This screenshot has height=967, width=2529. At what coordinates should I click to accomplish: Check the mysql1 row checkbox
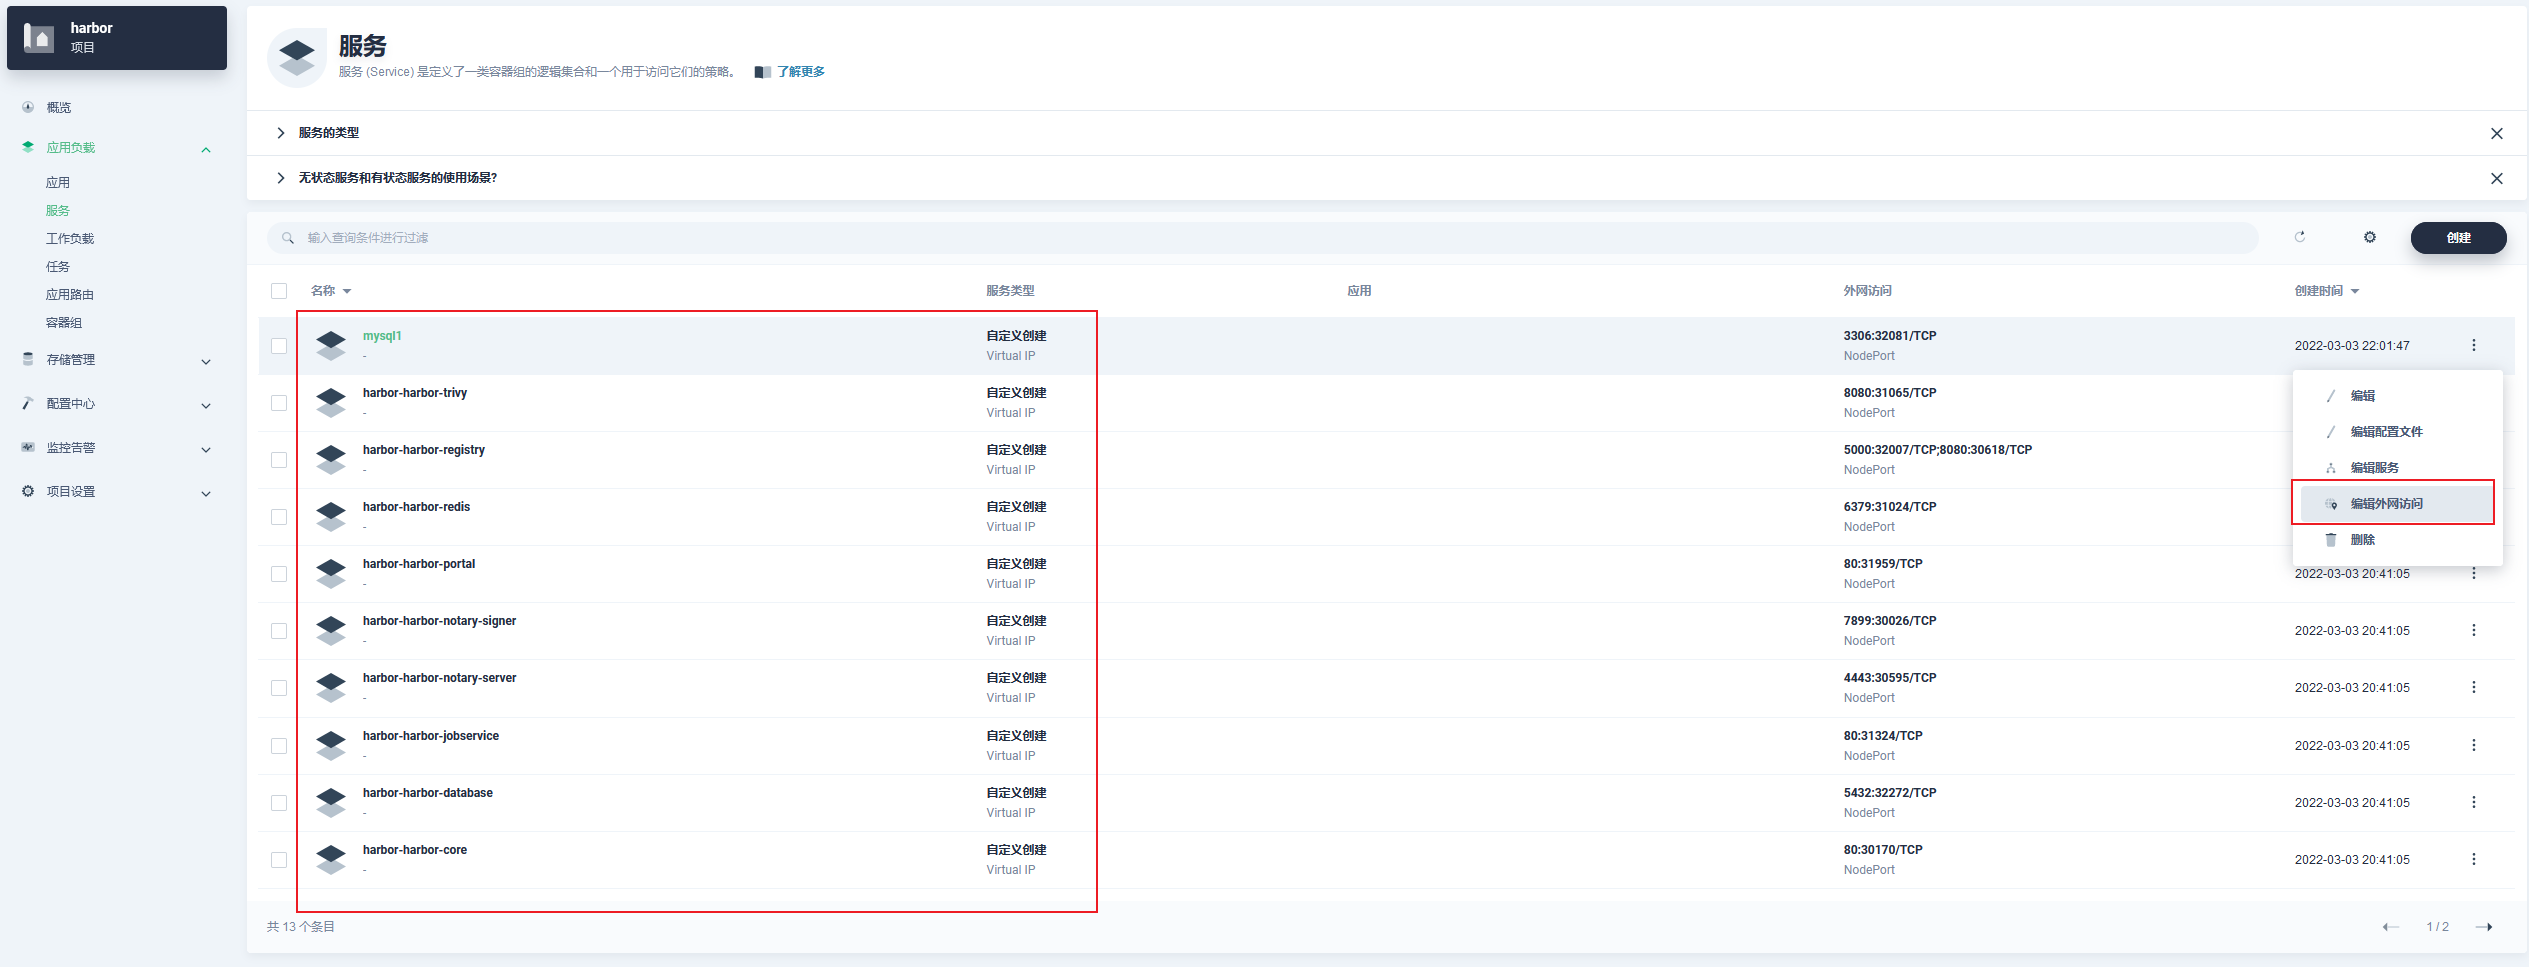(279, 346)
